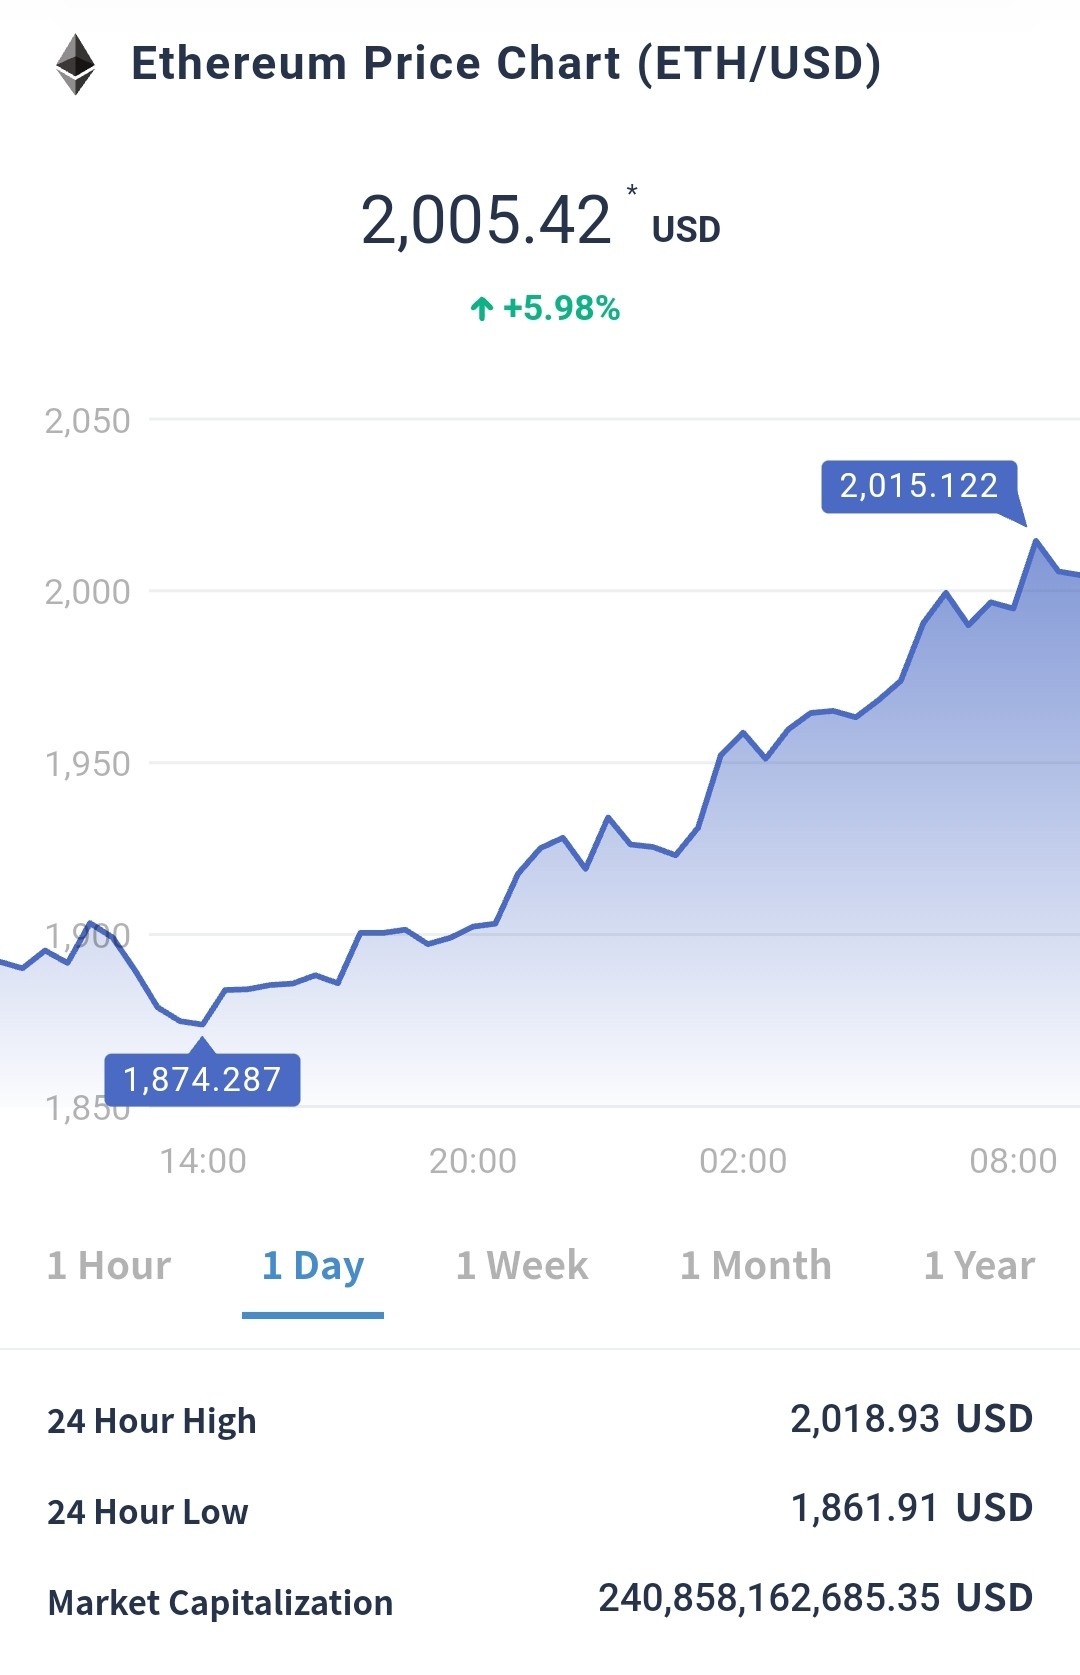Select the 1 Hour timeframe tab
Image resolution: width=1080 pixels, height=1675 pixels.
point(109,1266)
